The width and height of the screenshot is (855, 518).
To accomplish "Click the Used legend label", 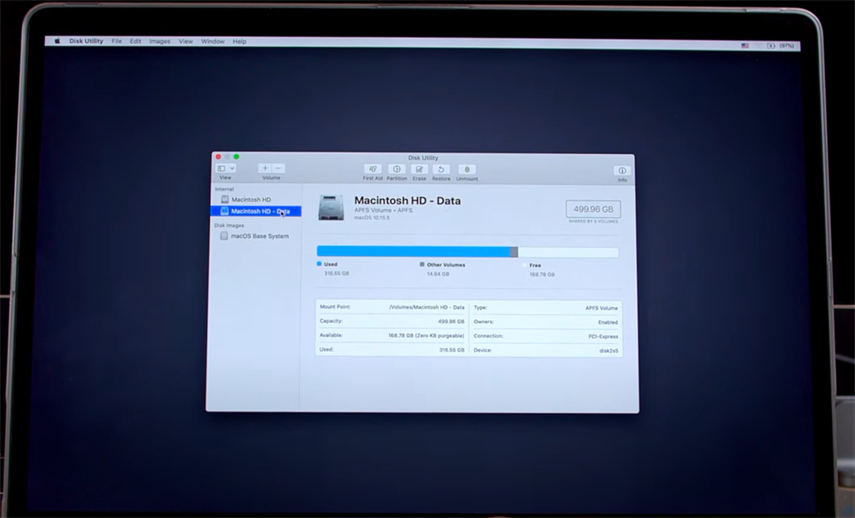I will [x=330, y=264].
